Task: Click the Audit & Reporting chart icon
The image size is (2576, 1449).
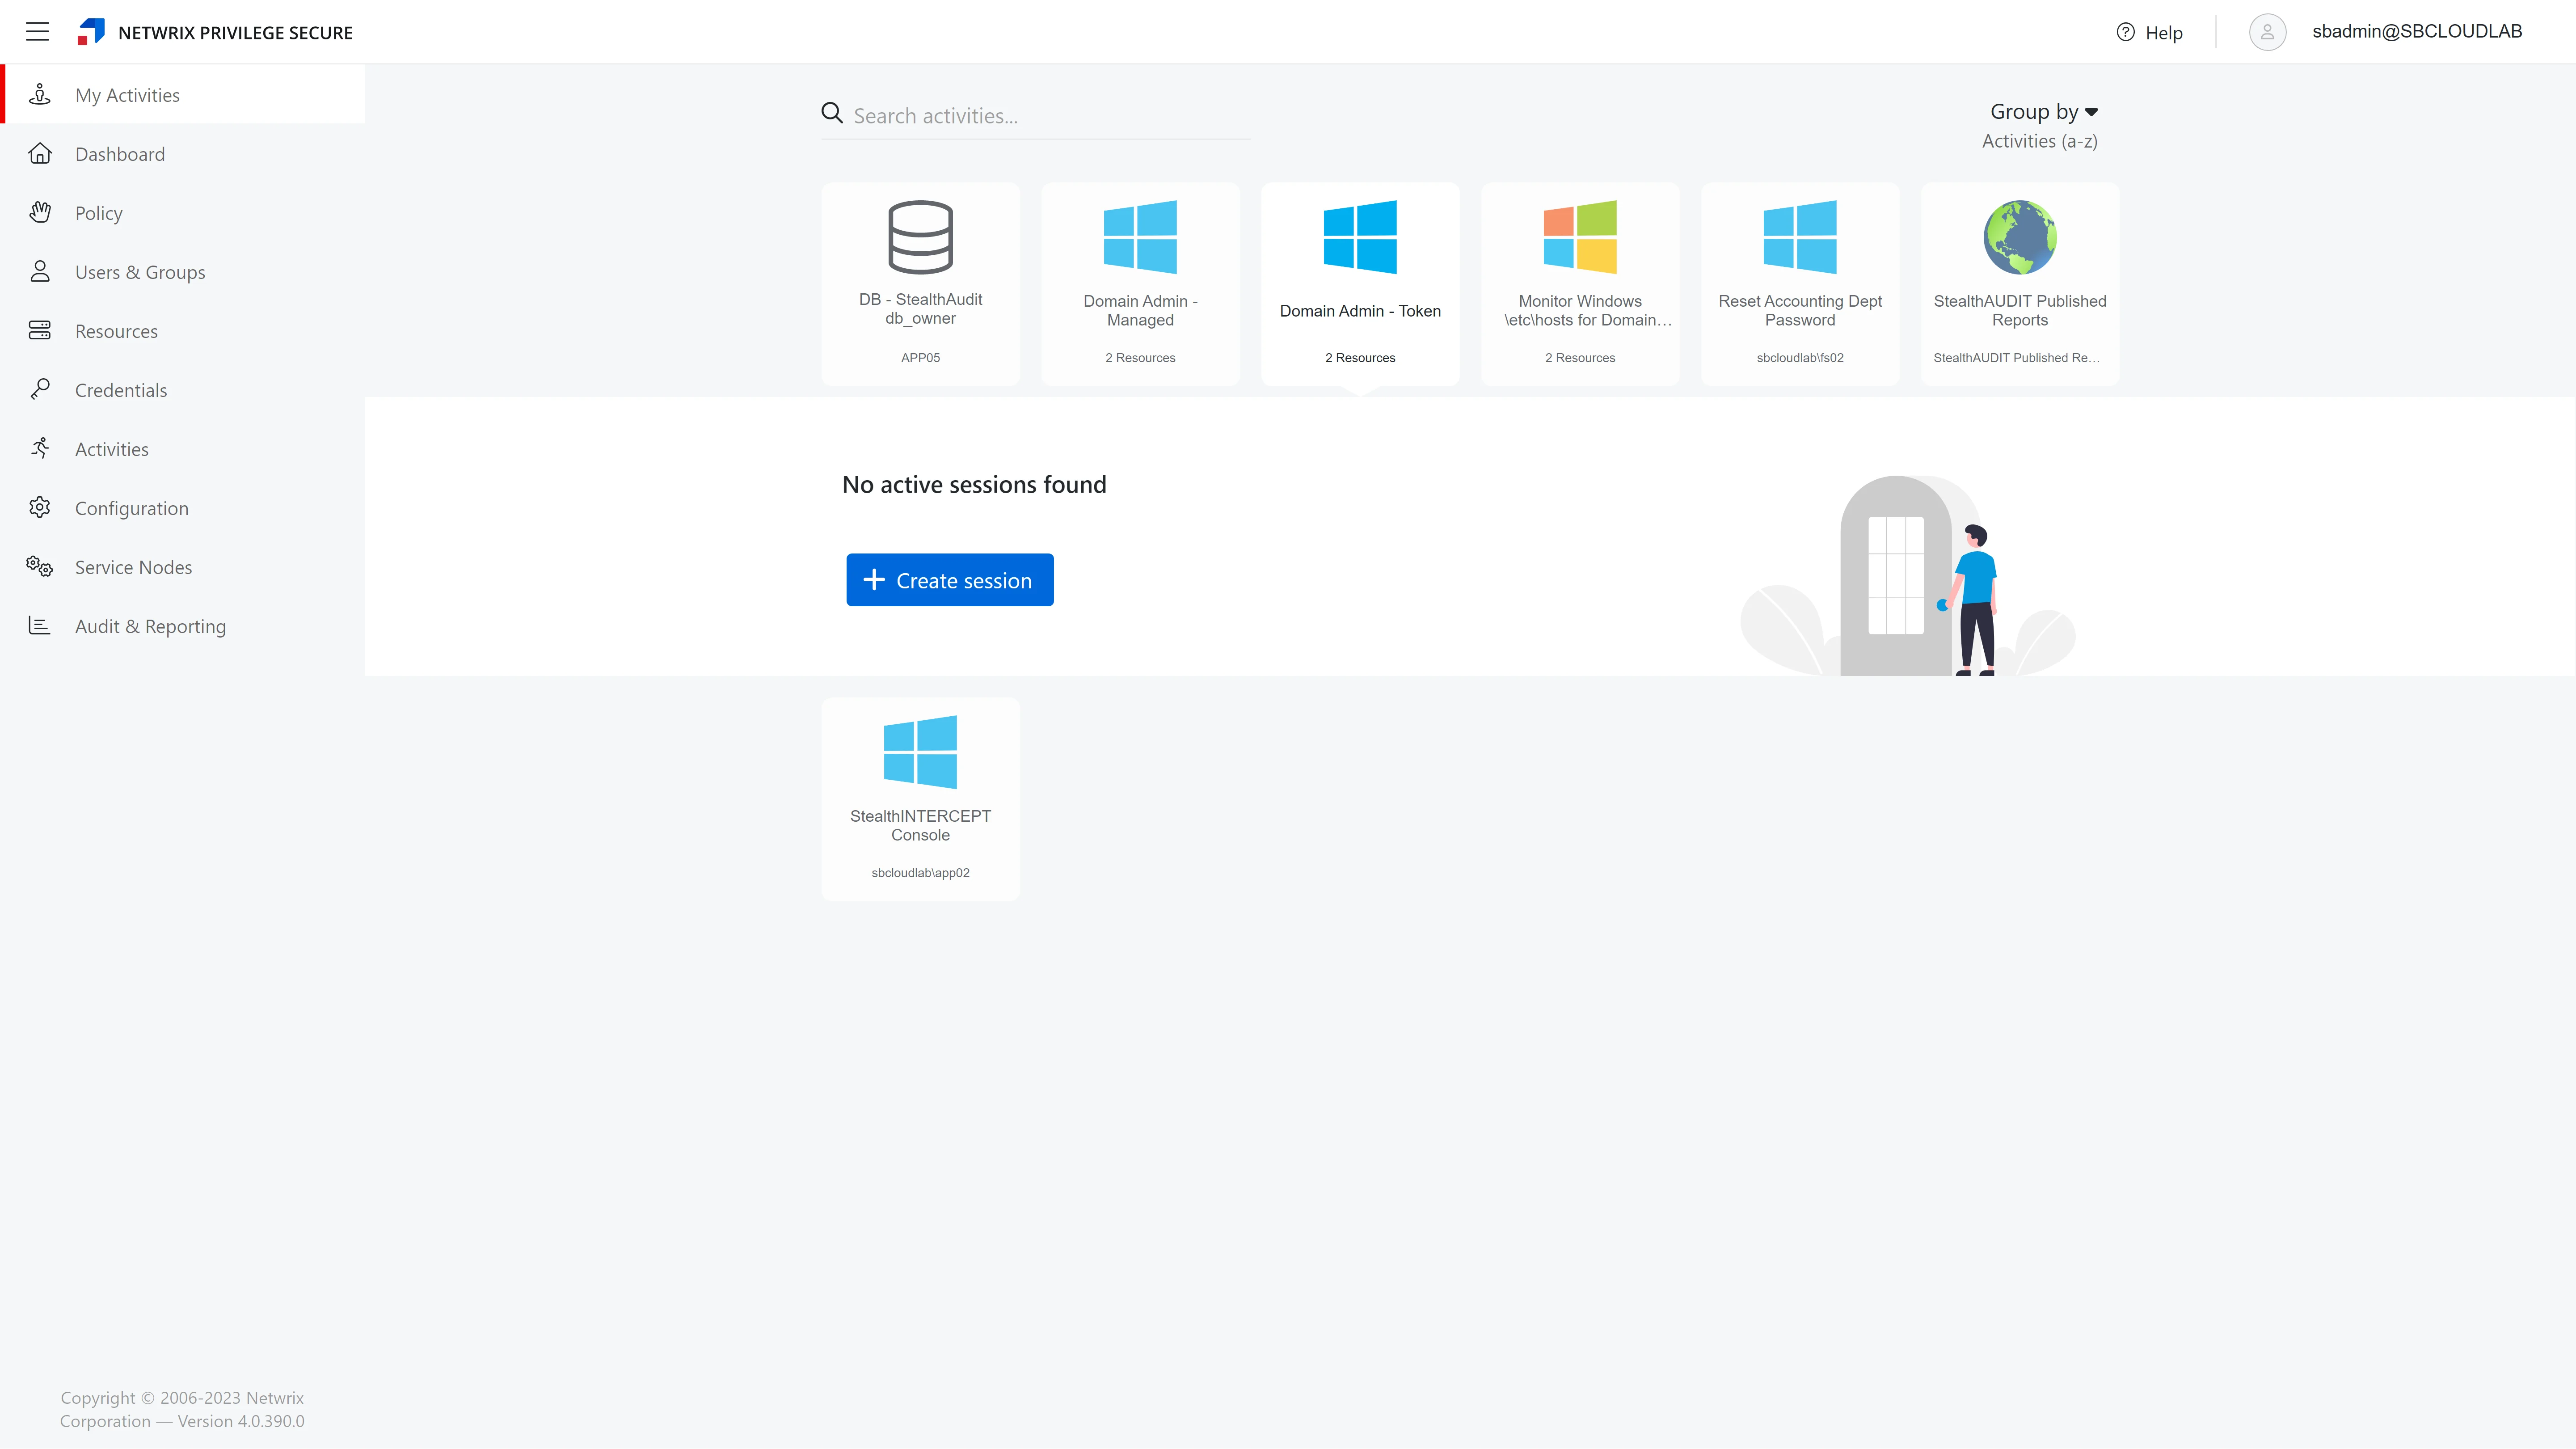Action: point(40,625)
